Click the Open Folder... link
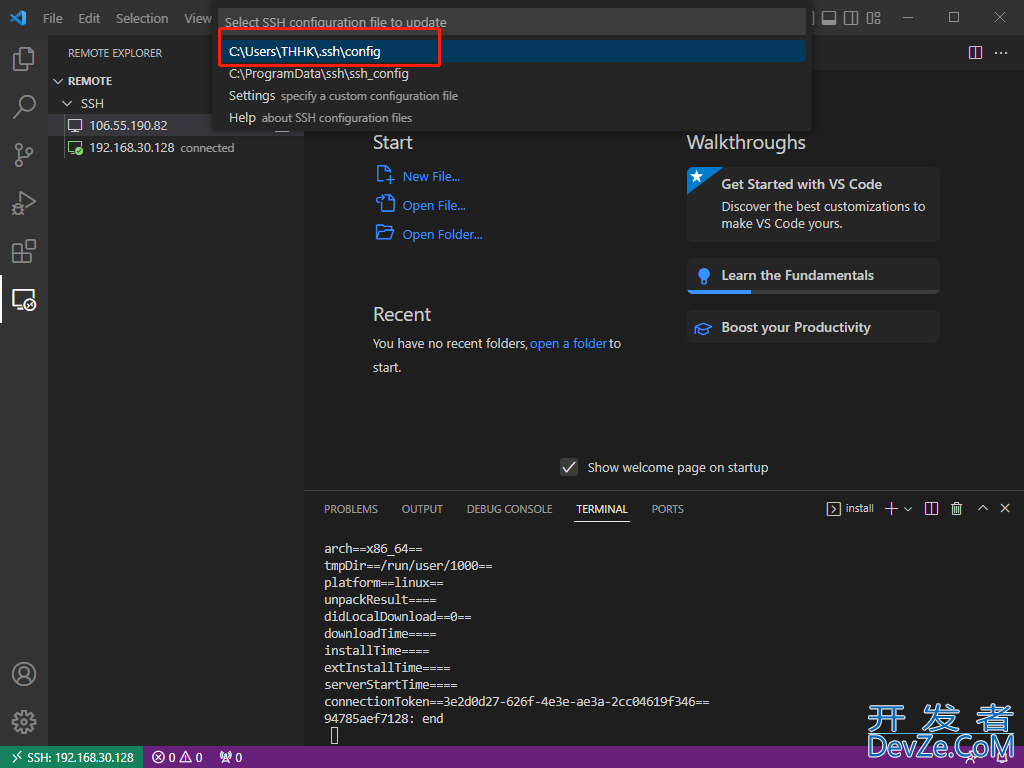The height and width of the screenshot is (768, 1024). [442, 234]
